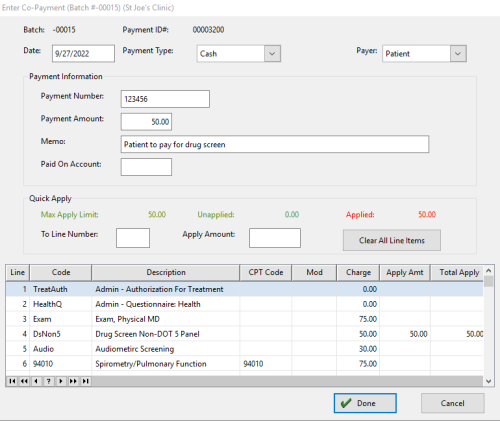Go to last record in grid navigator

pyautogui.click(x=85, y=381)
